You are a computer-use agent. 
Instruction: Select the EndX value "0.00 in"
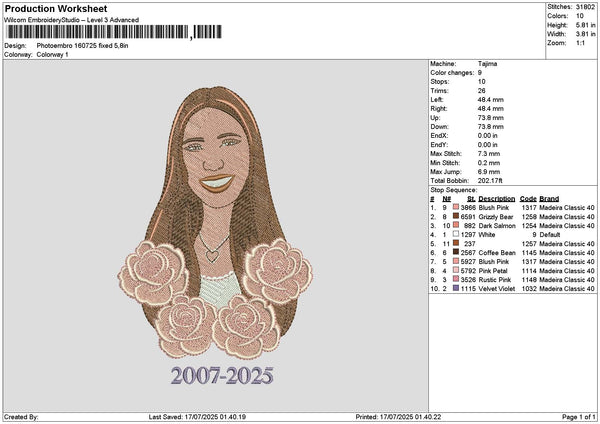488,136
